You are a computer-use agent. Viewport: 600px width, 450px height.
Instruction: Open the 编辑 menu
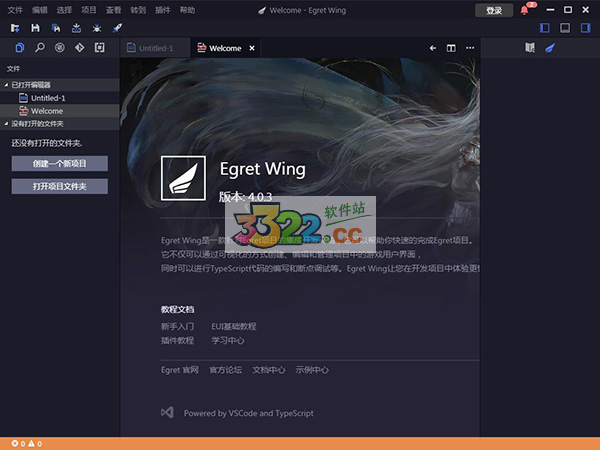point(40,10)
